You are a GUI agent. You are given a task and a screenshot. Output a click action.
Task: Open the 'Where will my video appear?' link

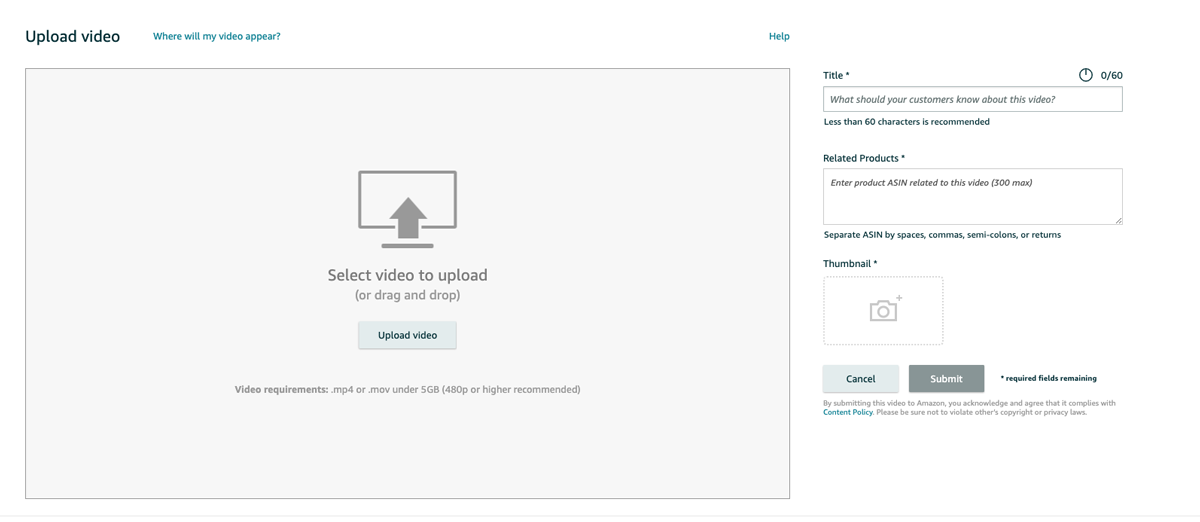(216, 36)
